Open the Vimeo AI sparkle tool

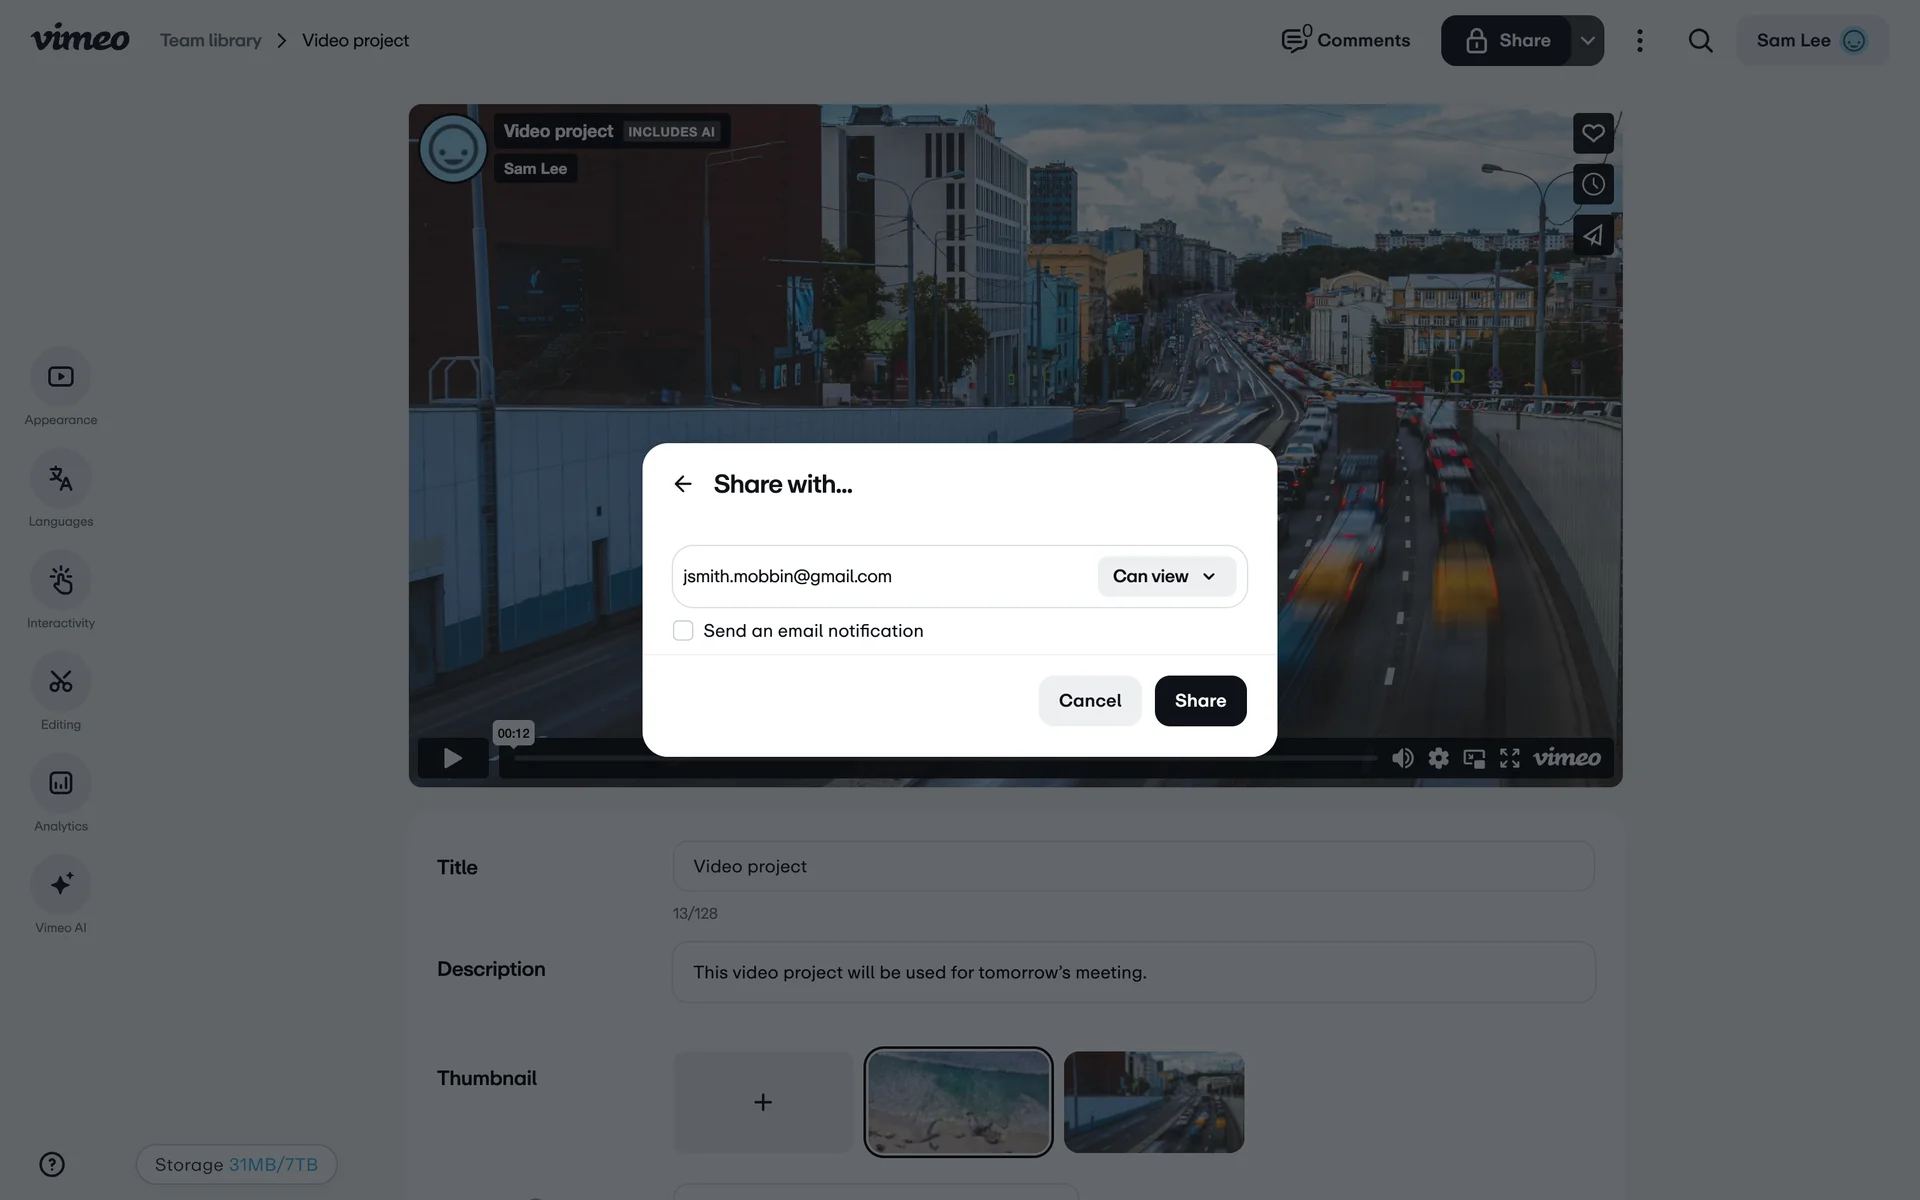point(61,885)
